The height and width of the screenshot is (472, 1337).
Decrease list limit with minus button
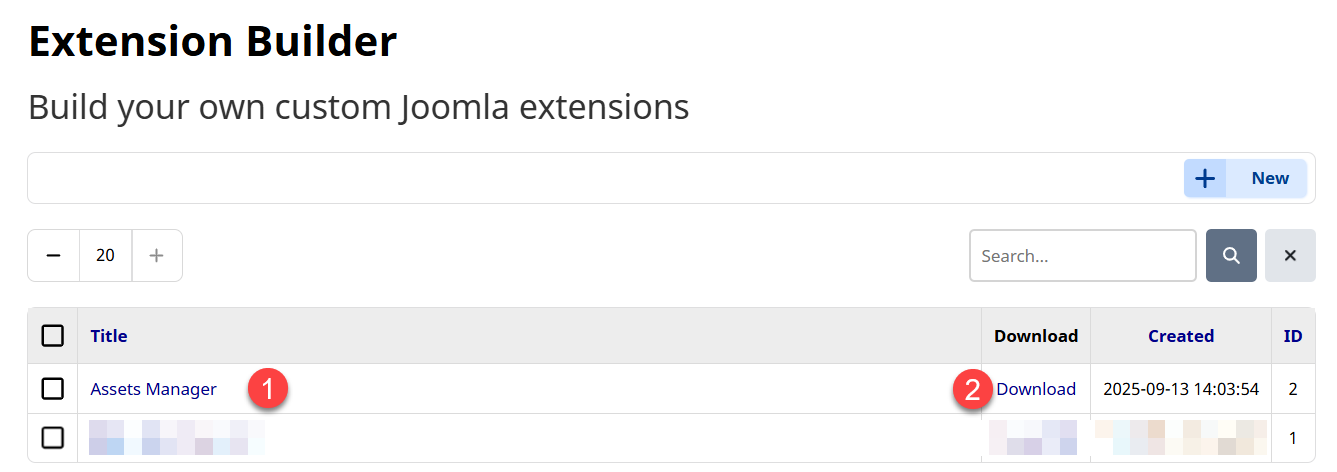pyautogui.click(x=53, y=256)
